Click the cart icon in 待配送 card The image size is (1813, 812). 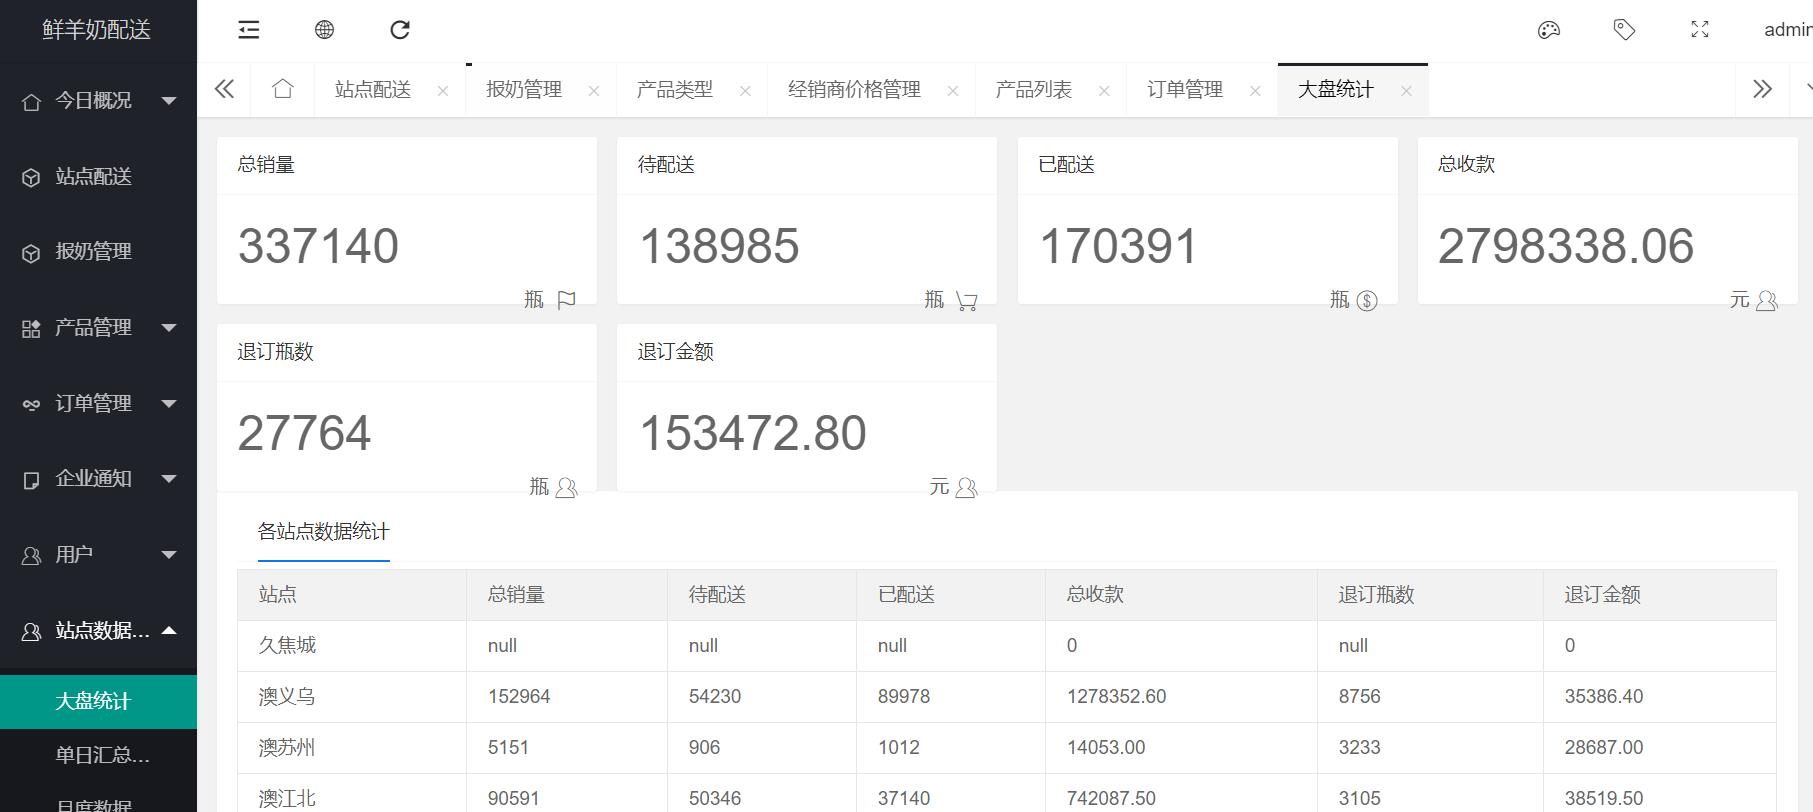966,300
